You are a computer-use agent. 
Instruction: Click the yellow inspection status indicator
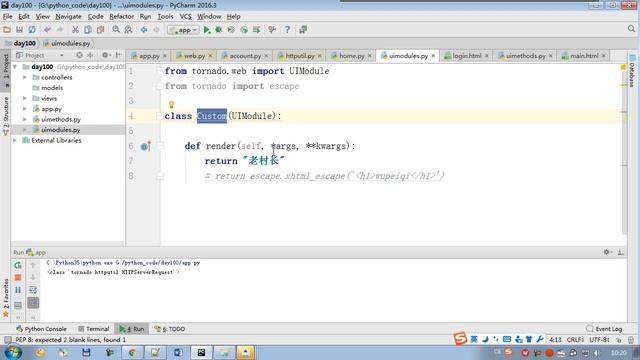click(623, 67)
